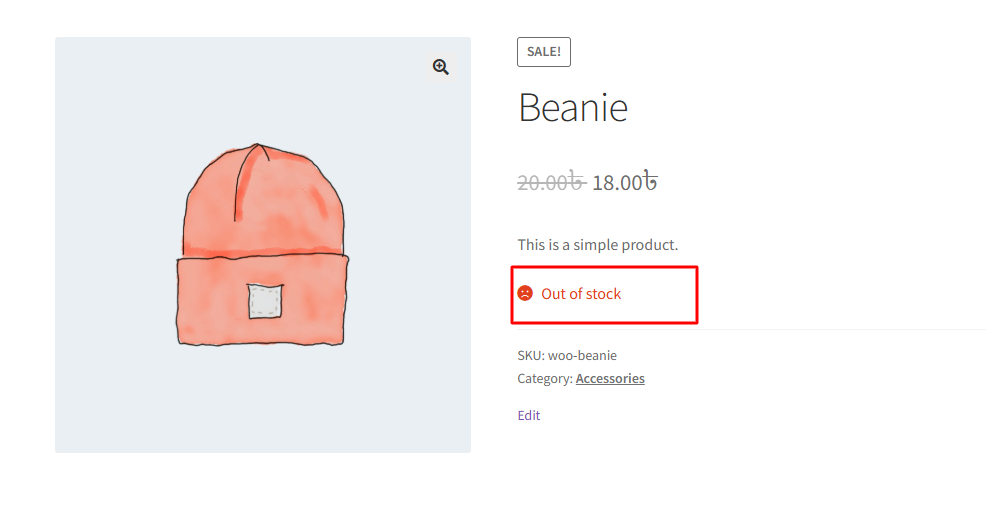Open the Accessories category link

tap(610, 378)
